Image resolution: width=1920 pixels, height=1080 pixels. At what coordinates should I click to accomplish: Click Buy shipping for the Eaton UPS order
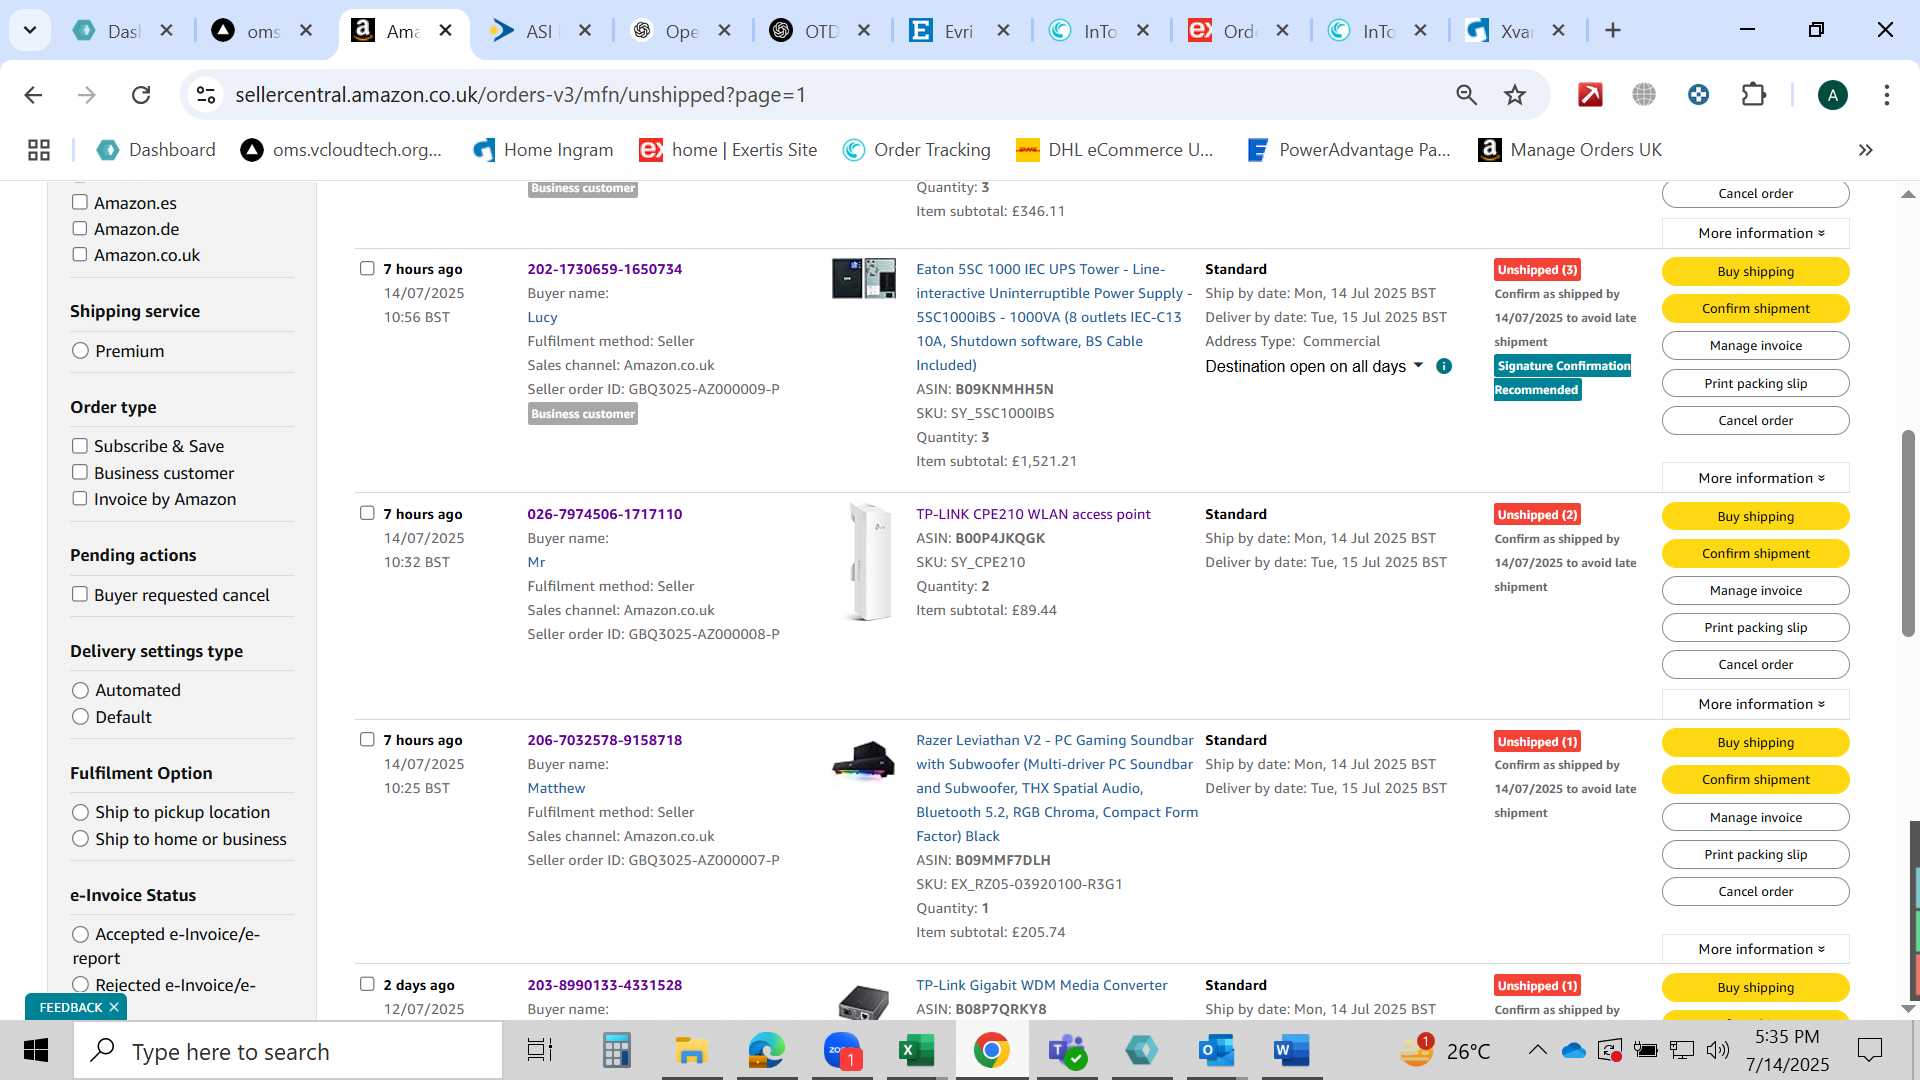click(x=1755, y=271)
